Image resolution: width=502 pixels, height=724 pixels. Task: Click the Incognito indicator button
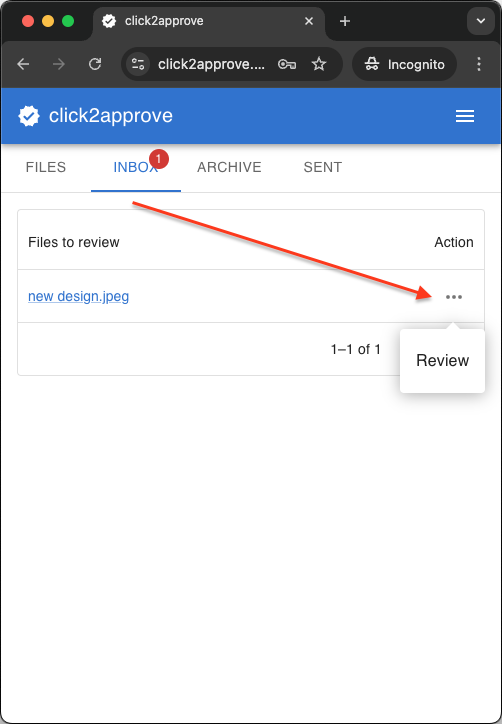[x=405, y=64]
